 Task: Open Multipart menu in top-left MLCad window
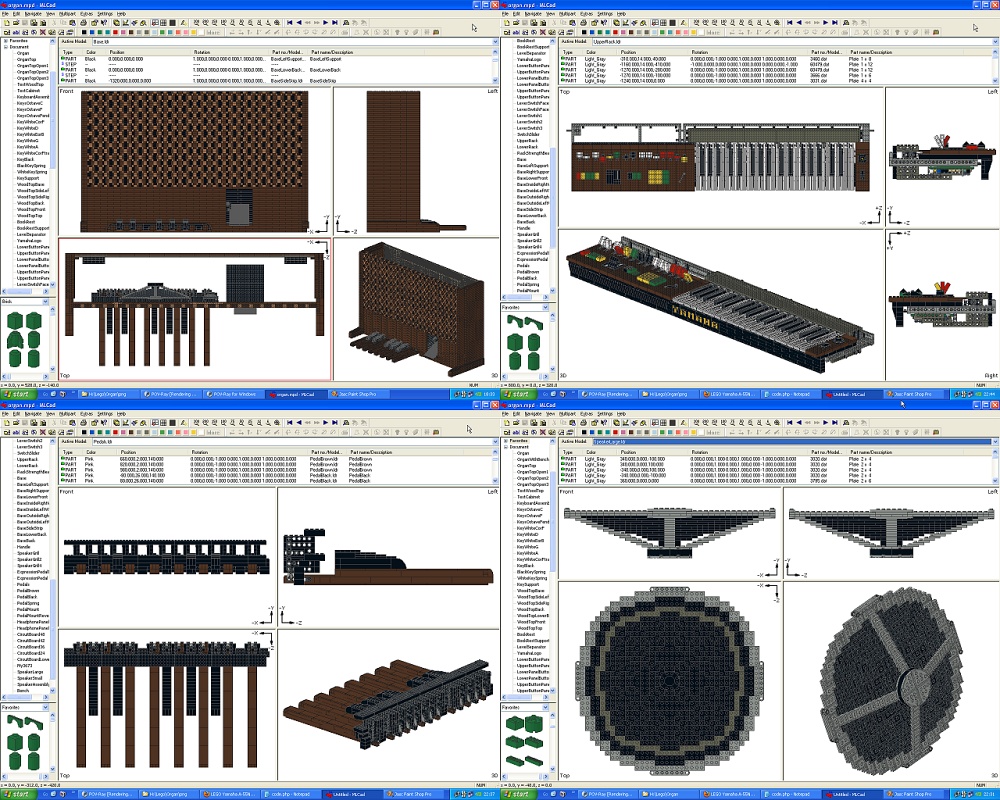tap(67, 13)
